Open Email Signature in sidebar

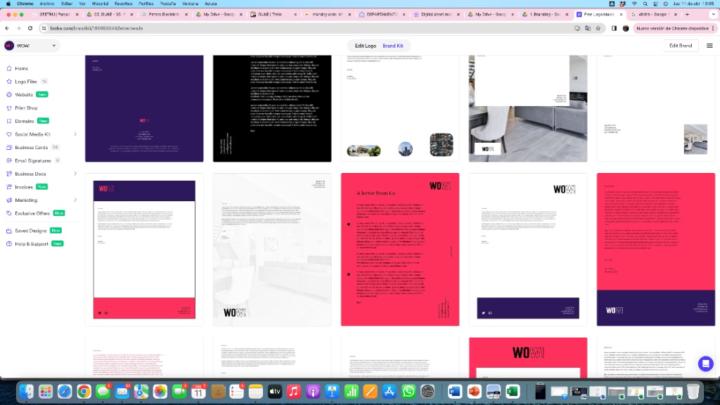[33, 161]
